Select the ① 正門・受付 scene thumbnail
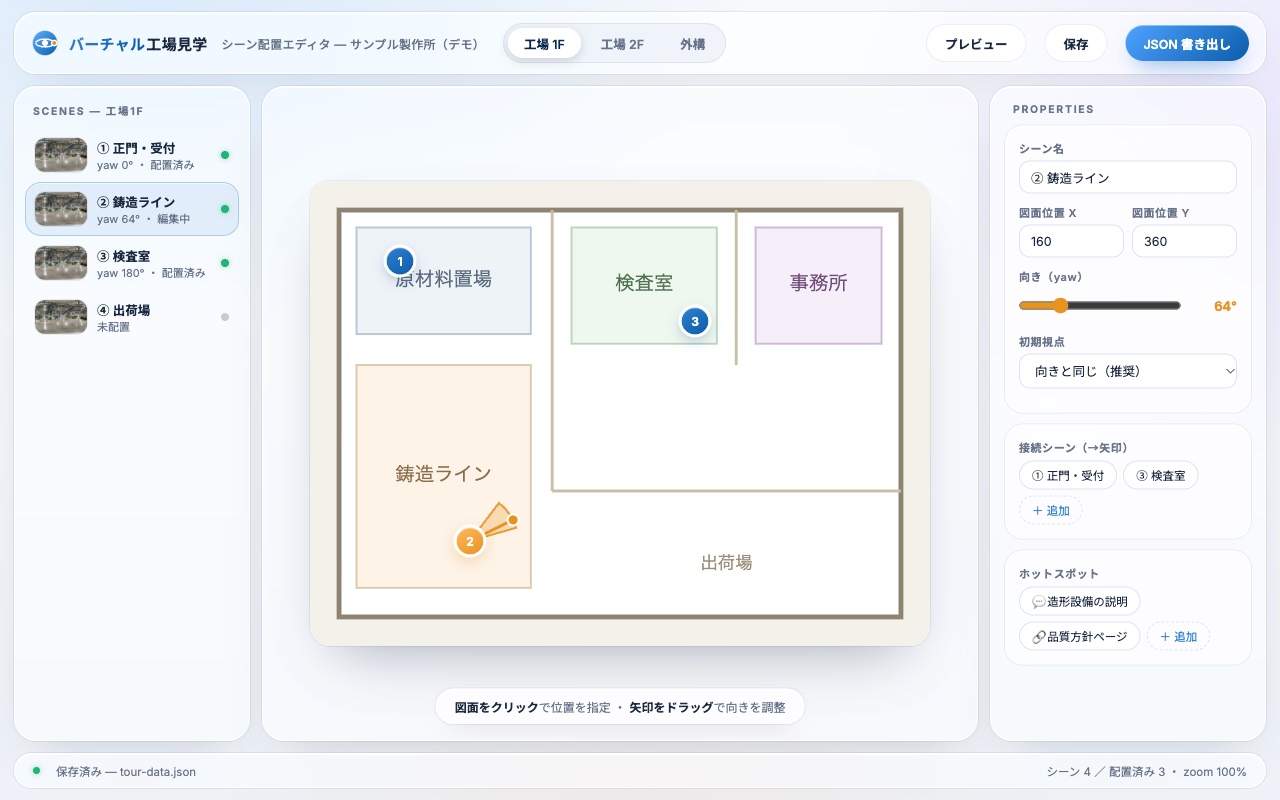 pyautogui.click(x=61, y=155)
